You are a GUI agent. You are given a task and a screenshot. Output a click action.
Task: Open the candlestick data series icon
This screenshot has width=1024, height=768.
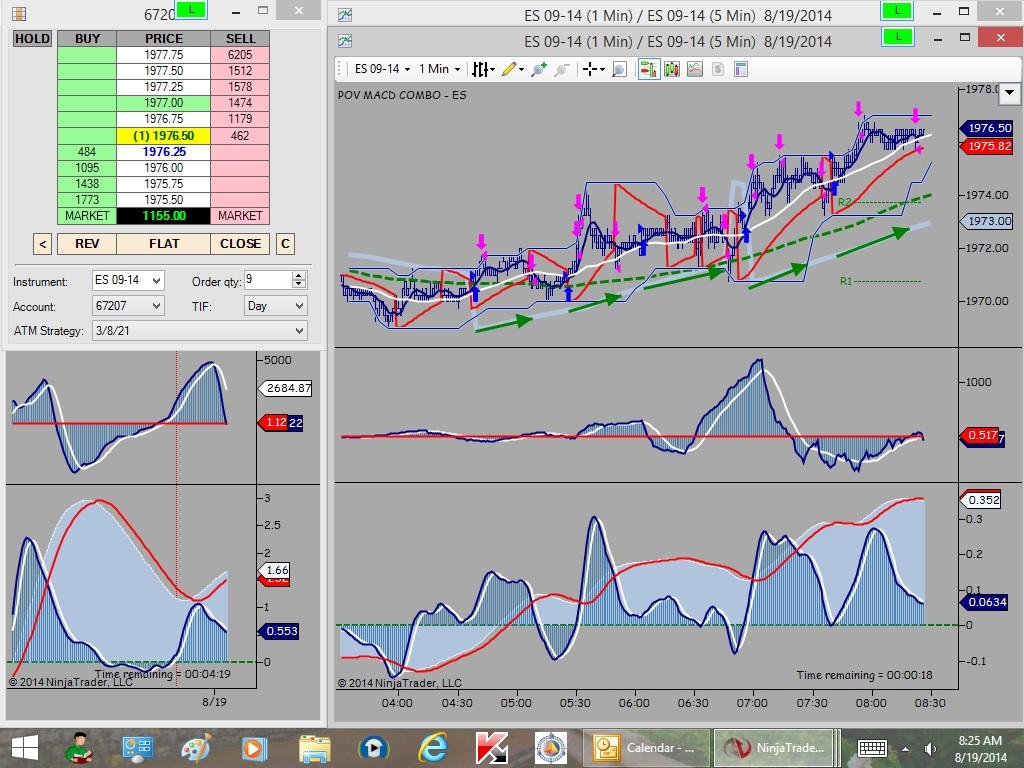[x=671, y=69]
